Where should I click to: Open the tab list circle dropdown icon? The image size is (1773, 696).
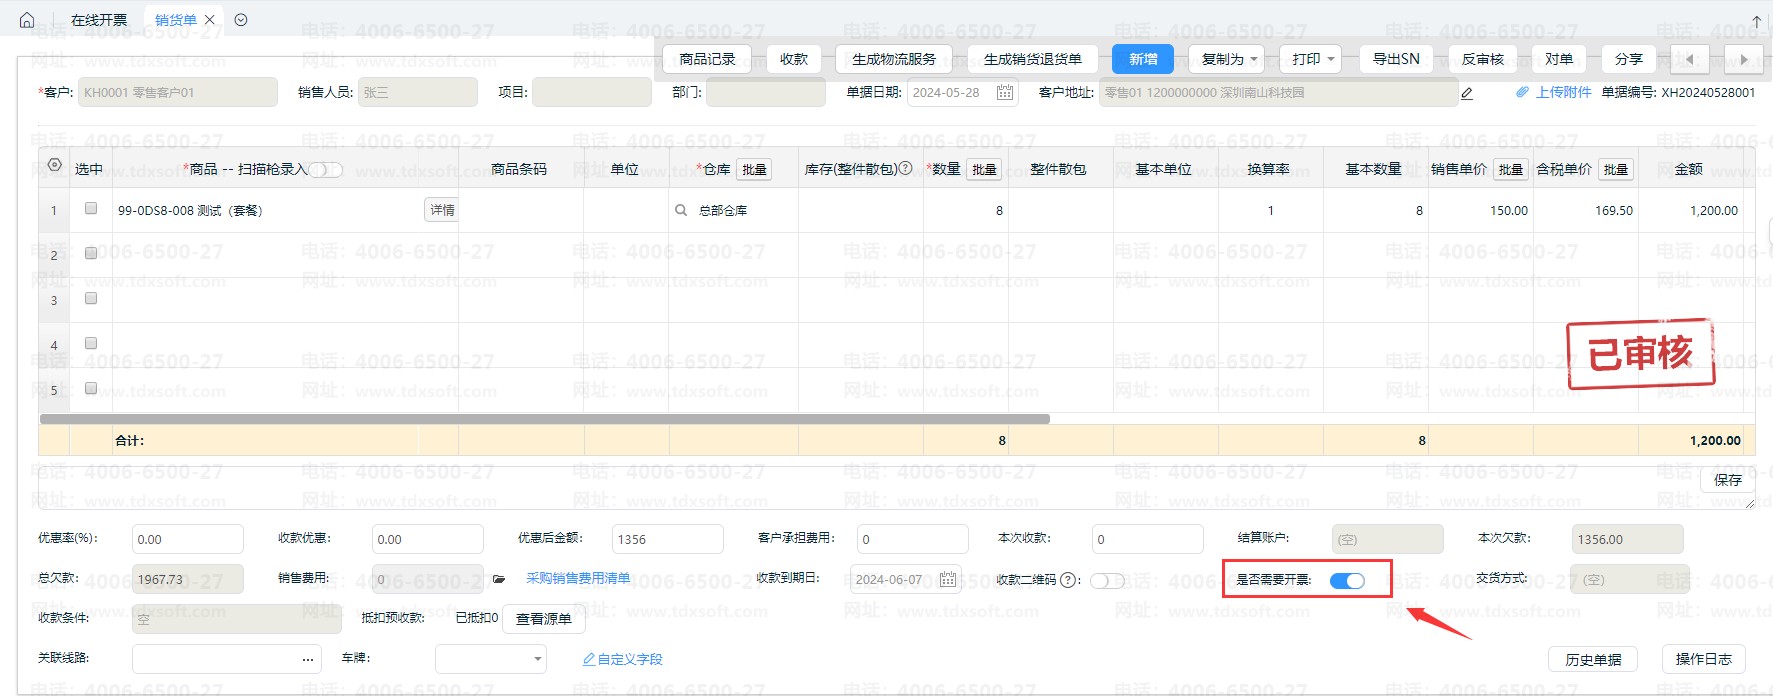(240, 20)
